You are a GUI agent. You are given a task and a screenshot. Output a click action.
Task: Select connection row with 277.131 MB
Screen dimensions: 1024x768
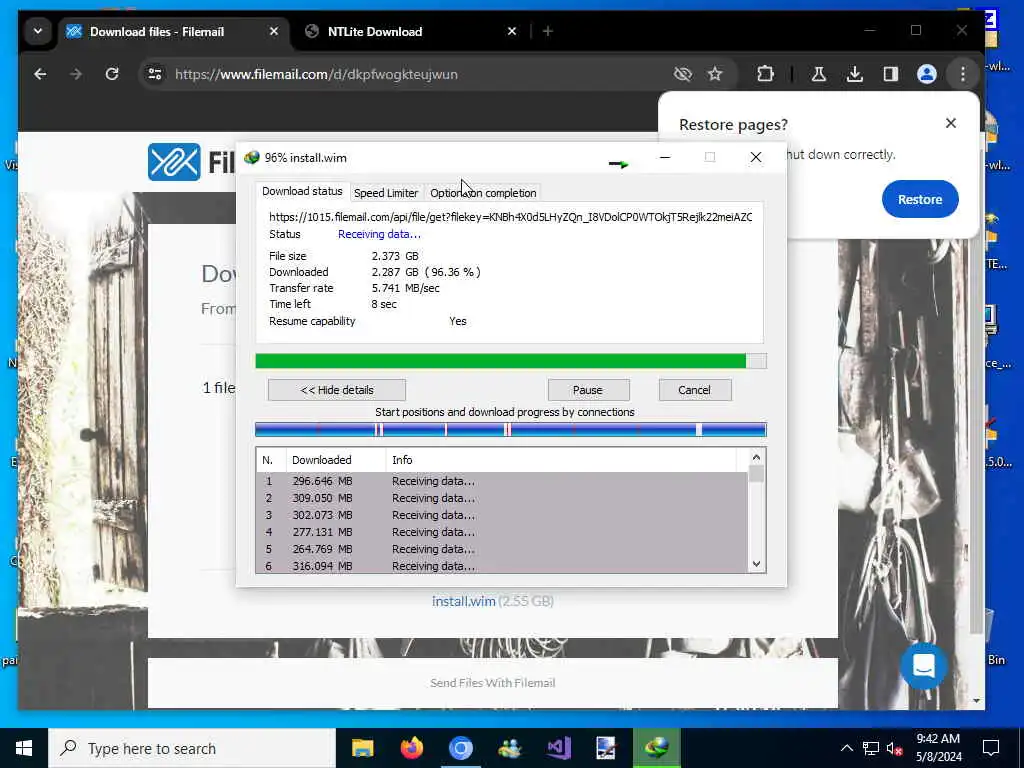[x=502, y=532]
